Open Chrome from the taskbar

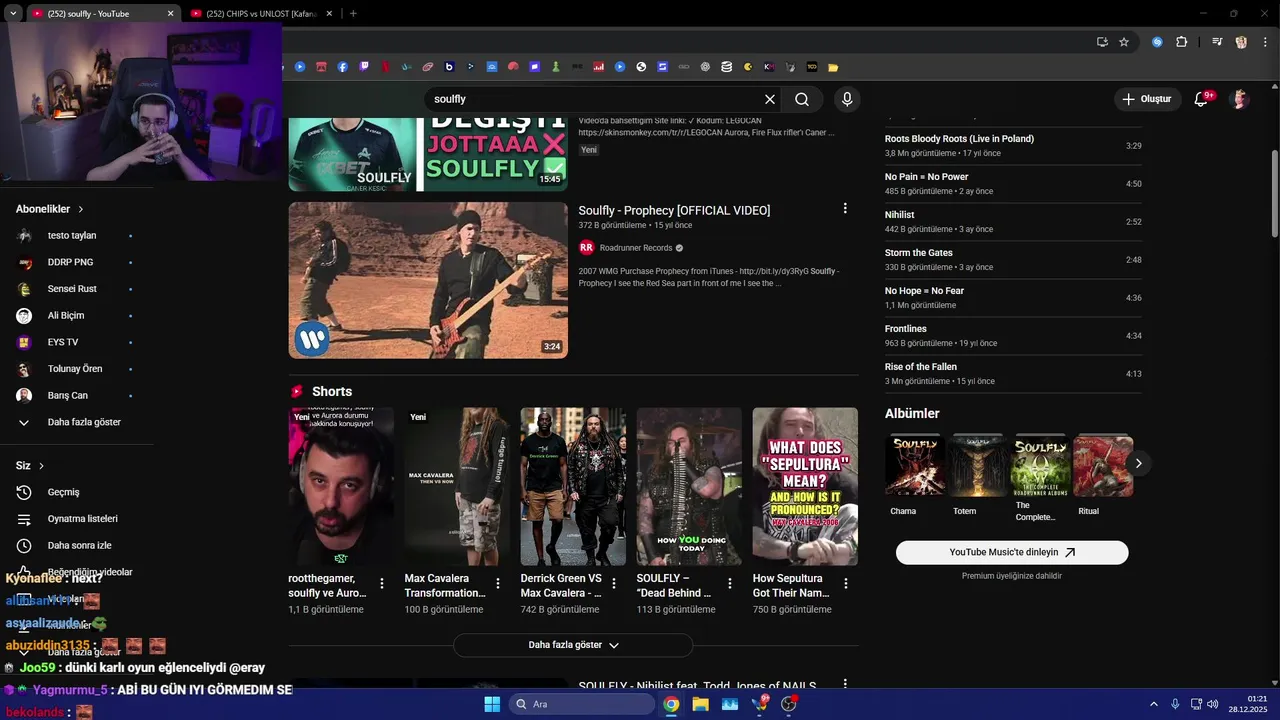pos(671,704)
